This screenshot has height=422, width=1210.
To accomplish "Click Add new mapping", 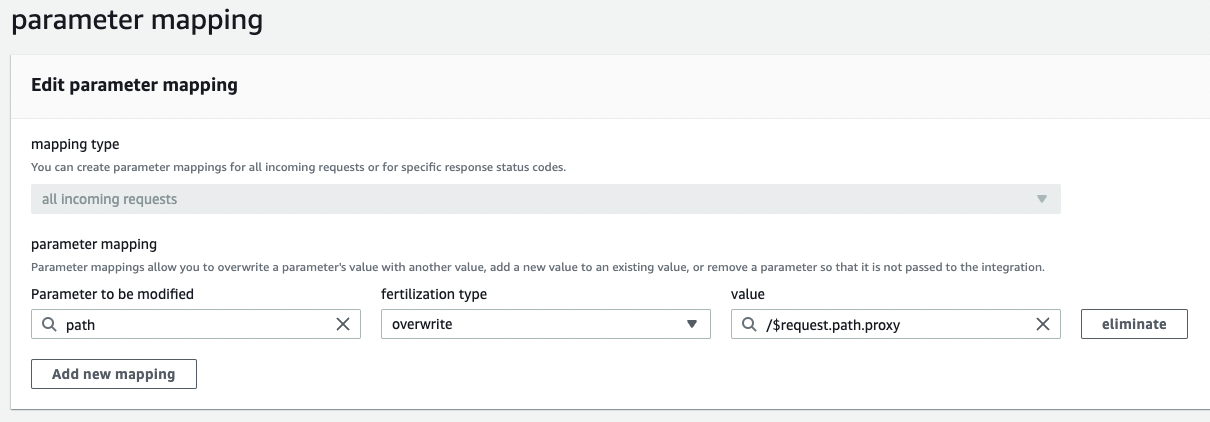I will tap(114, 374).
